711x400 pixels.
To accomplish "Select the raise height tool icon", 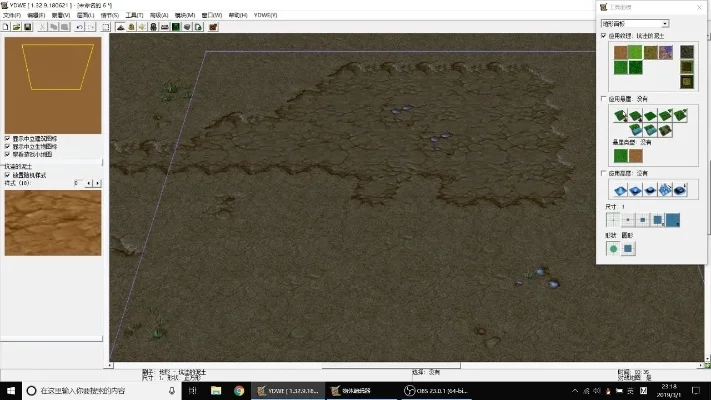I will (x=620, y=190).
